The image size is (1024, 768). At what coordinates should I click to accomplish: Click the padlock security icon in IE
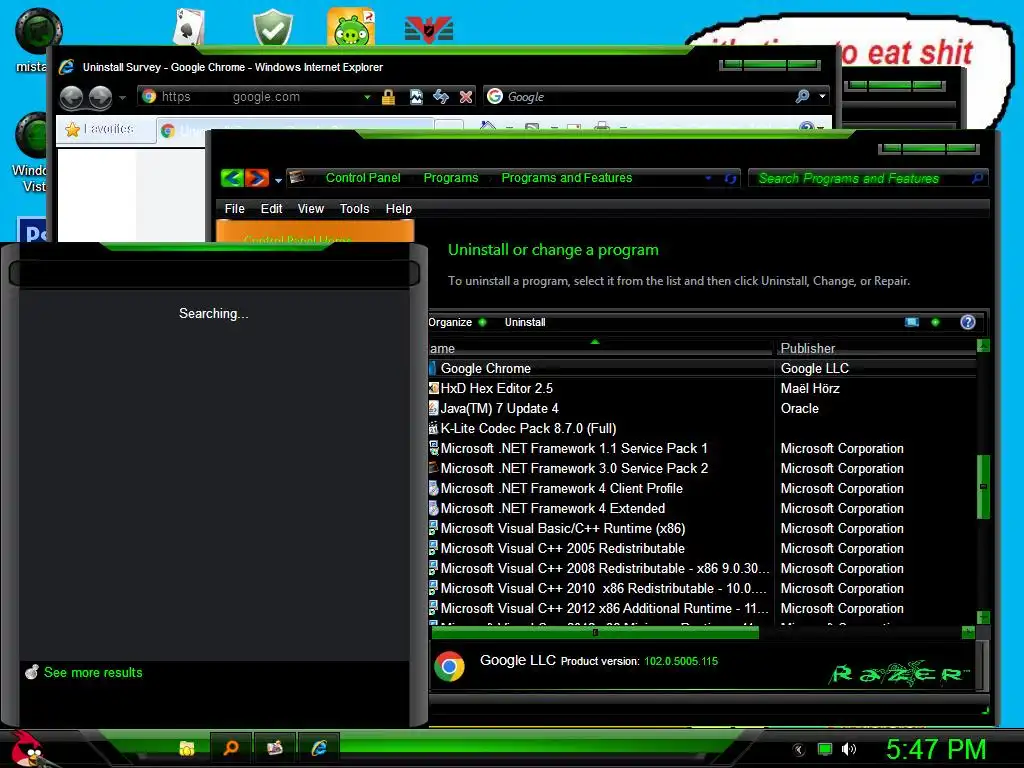pos(389,97)
